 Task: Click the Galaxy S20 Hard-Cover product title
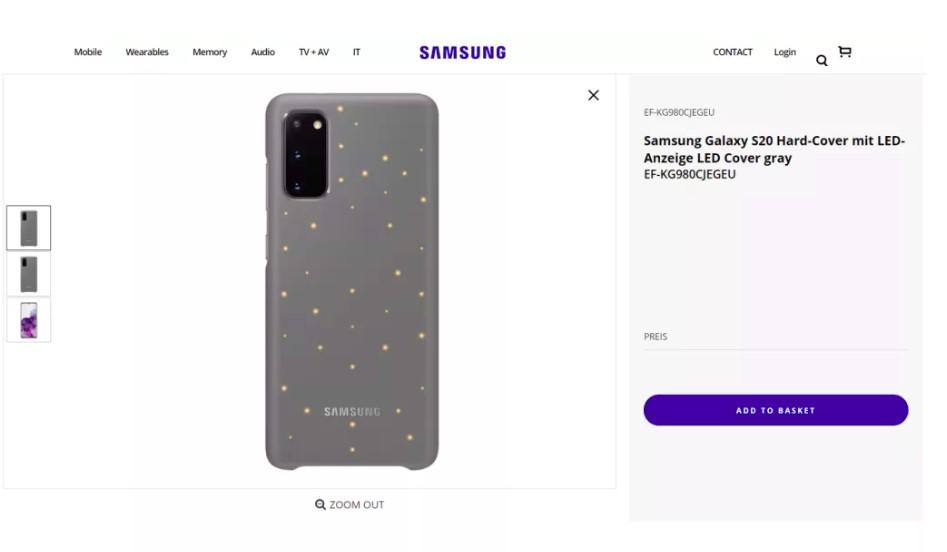pyautogui.click(x=774, y=149)
